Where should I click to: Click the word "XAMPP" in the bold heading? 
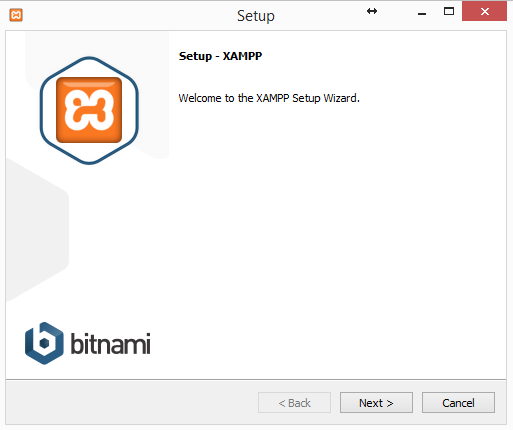tap(242, 56)
